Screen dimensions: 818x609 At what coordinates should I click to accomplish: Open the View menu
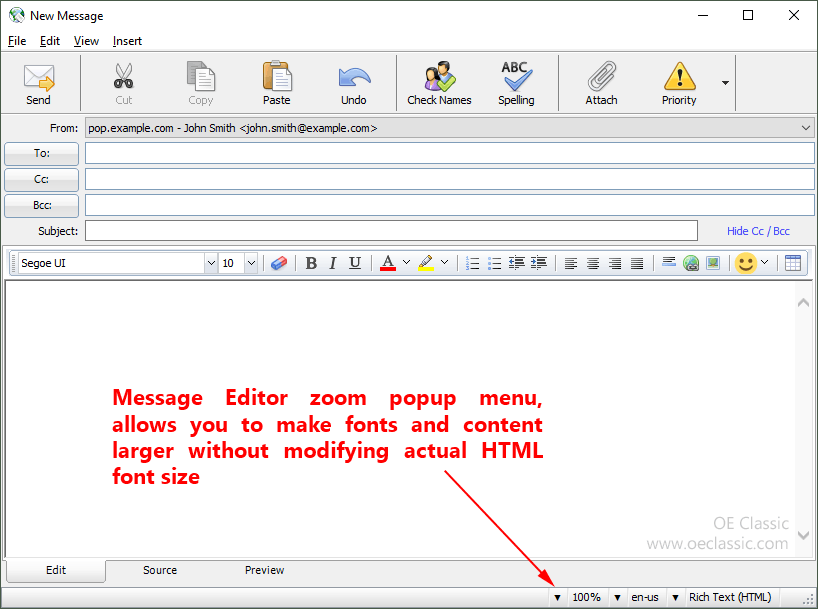click(86, 41)
